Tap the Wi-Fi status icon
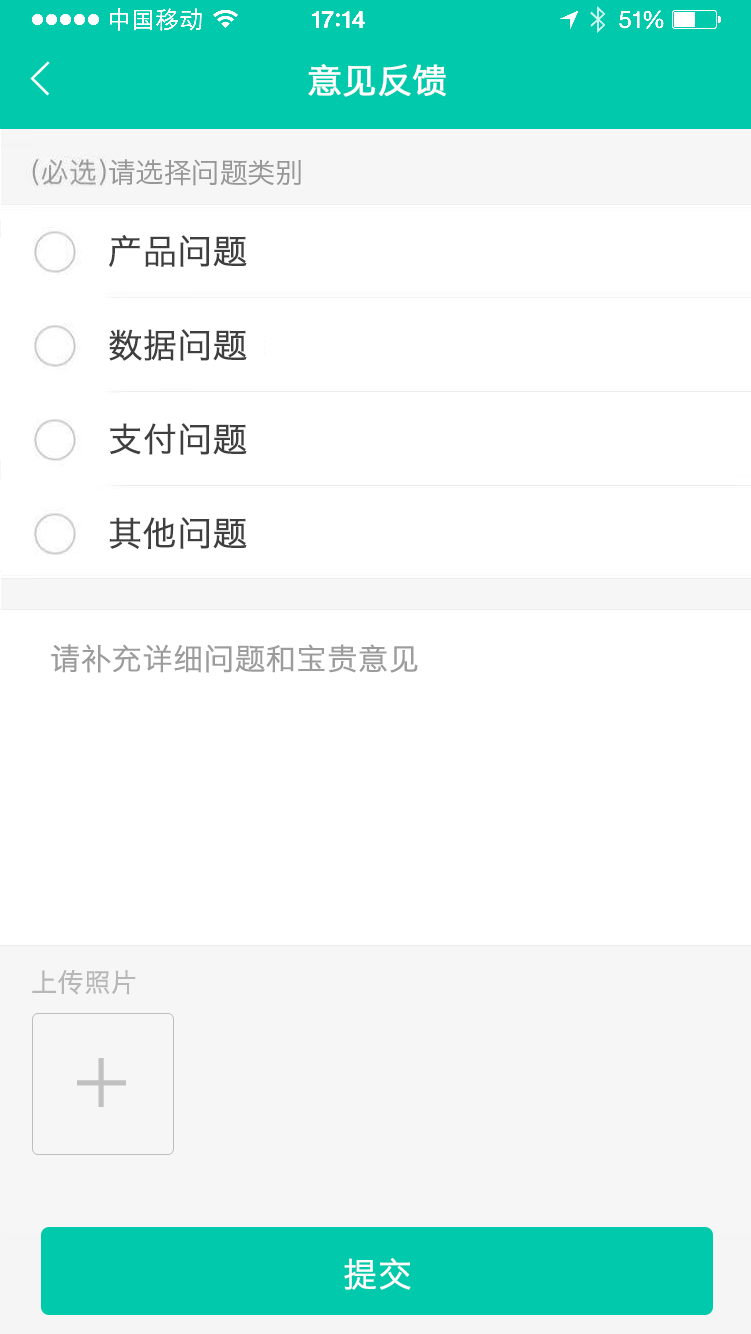 pos(227,19)
